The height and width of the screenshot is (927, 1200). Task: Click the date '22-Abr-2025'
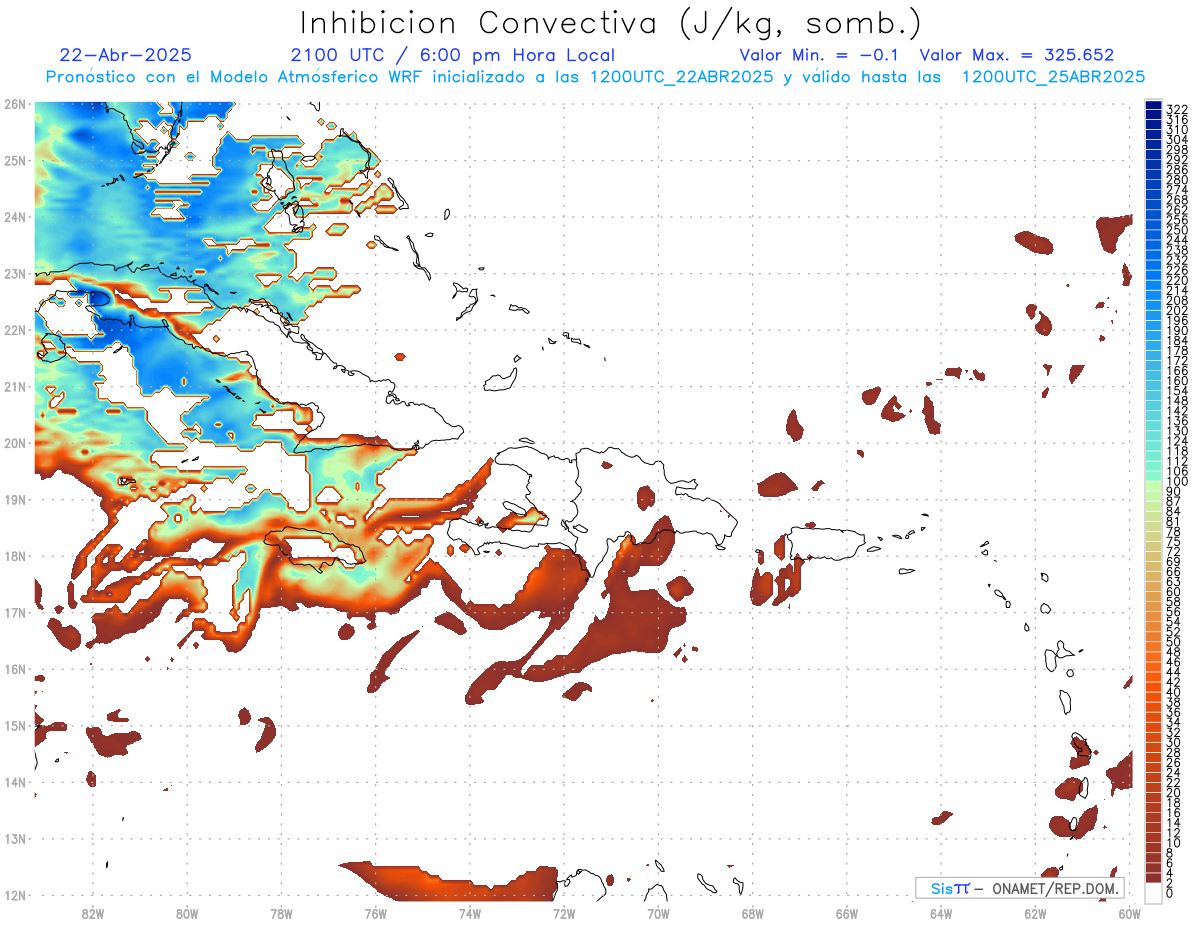(125, 55)
